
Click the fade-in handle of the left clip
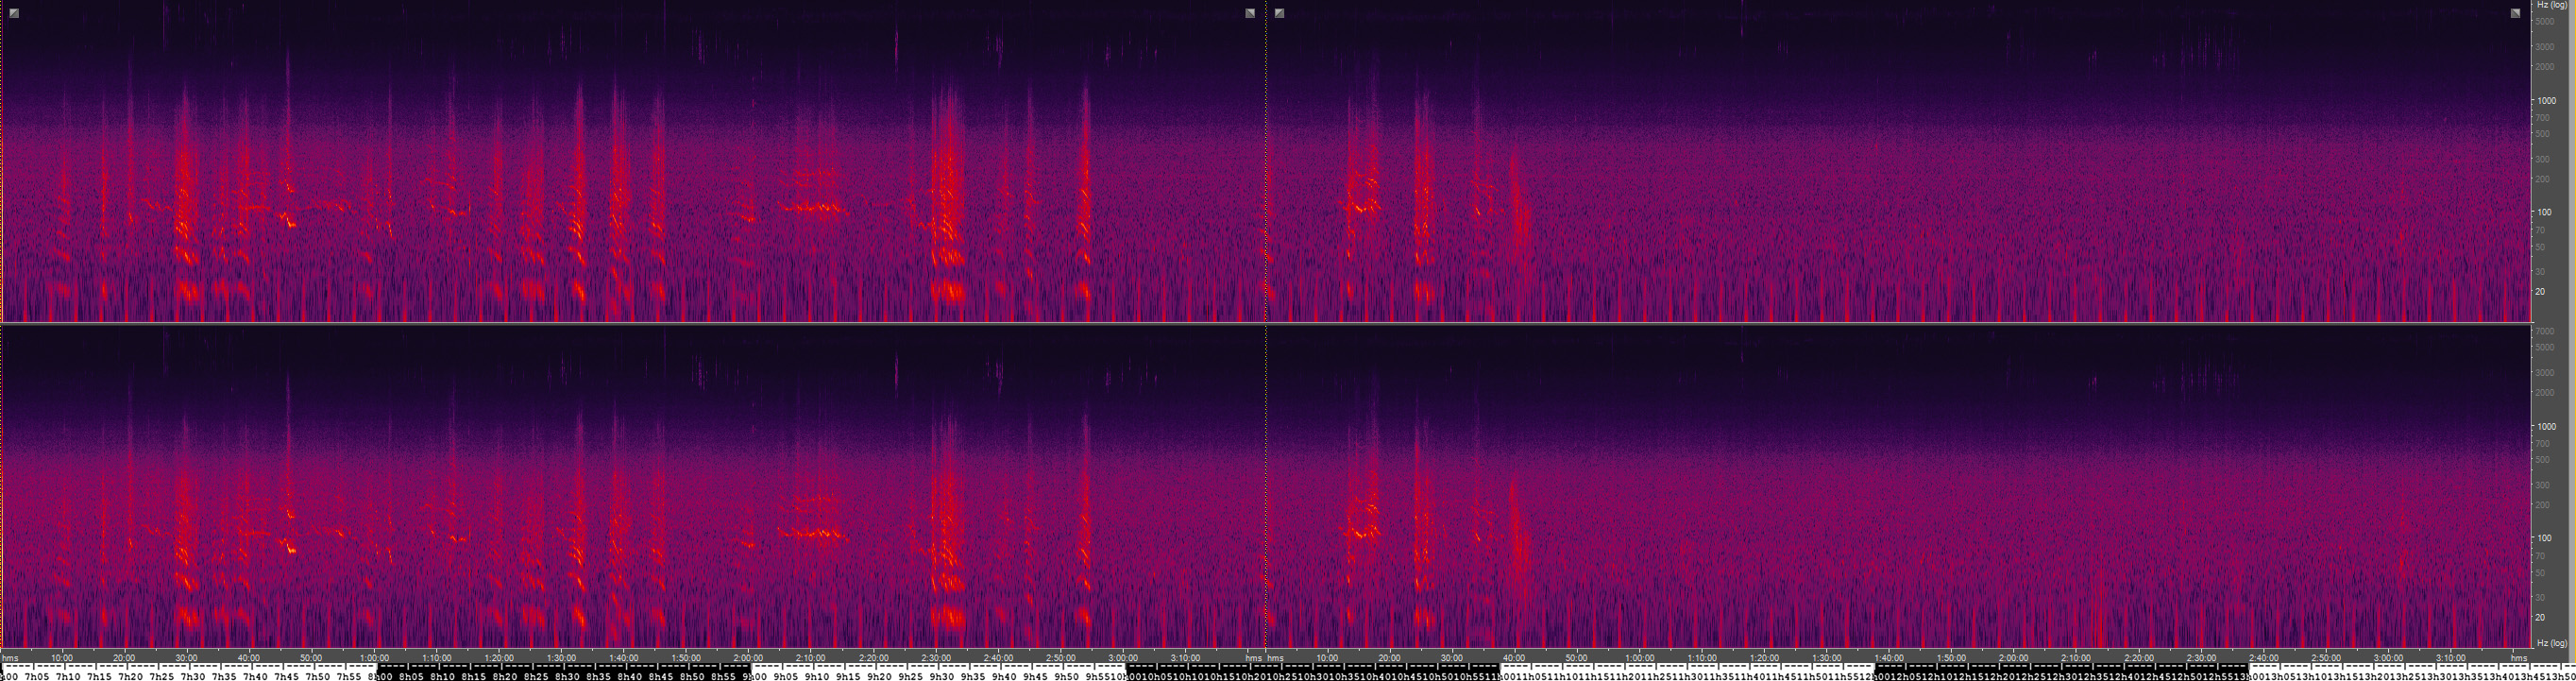[x=14, y=13]
